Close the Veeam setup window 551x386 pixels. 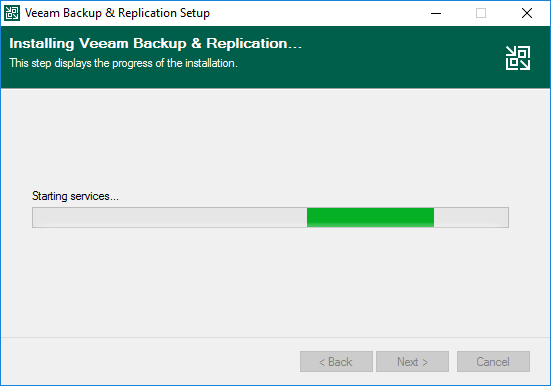click(x=526, y=13)
